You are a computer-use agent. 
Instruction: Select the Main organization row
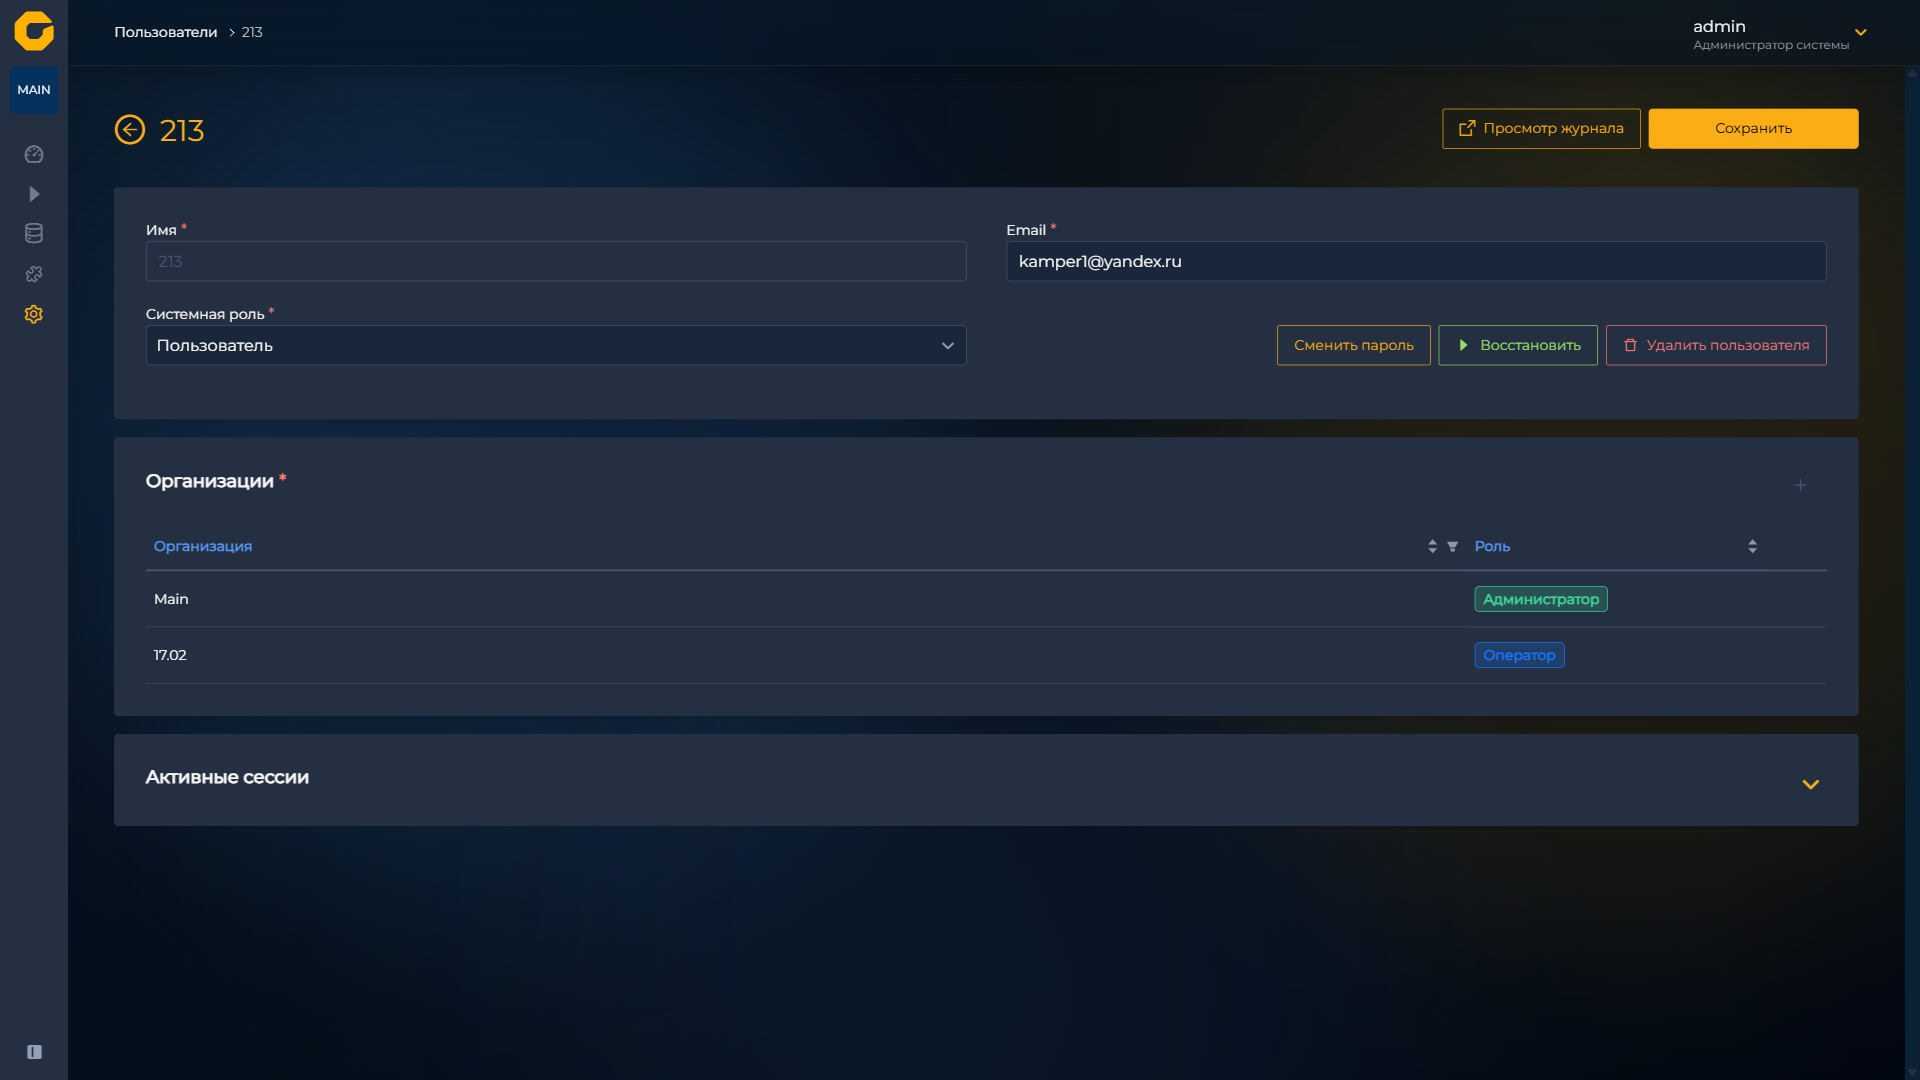(986, 599)
